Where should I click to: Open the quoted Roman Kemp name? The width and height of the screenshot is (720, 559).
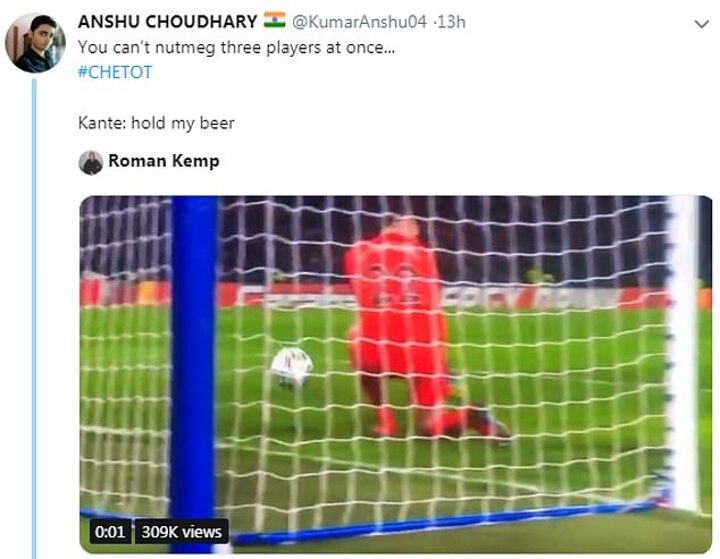(164, 161)
